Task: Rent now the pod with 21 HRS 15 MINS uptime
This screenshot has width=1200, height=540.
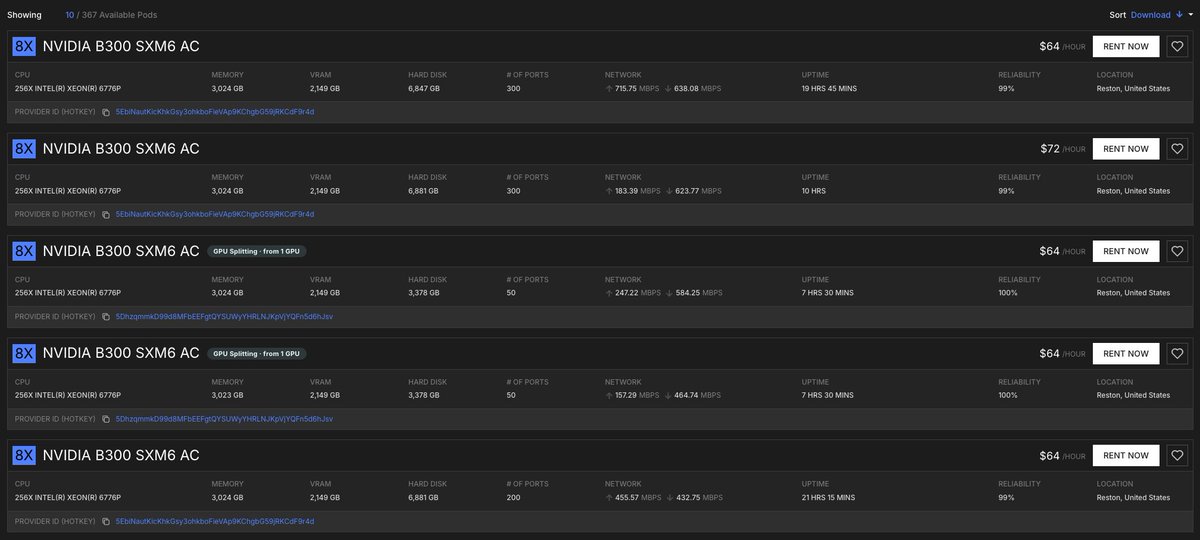Action: (1126, 456)
